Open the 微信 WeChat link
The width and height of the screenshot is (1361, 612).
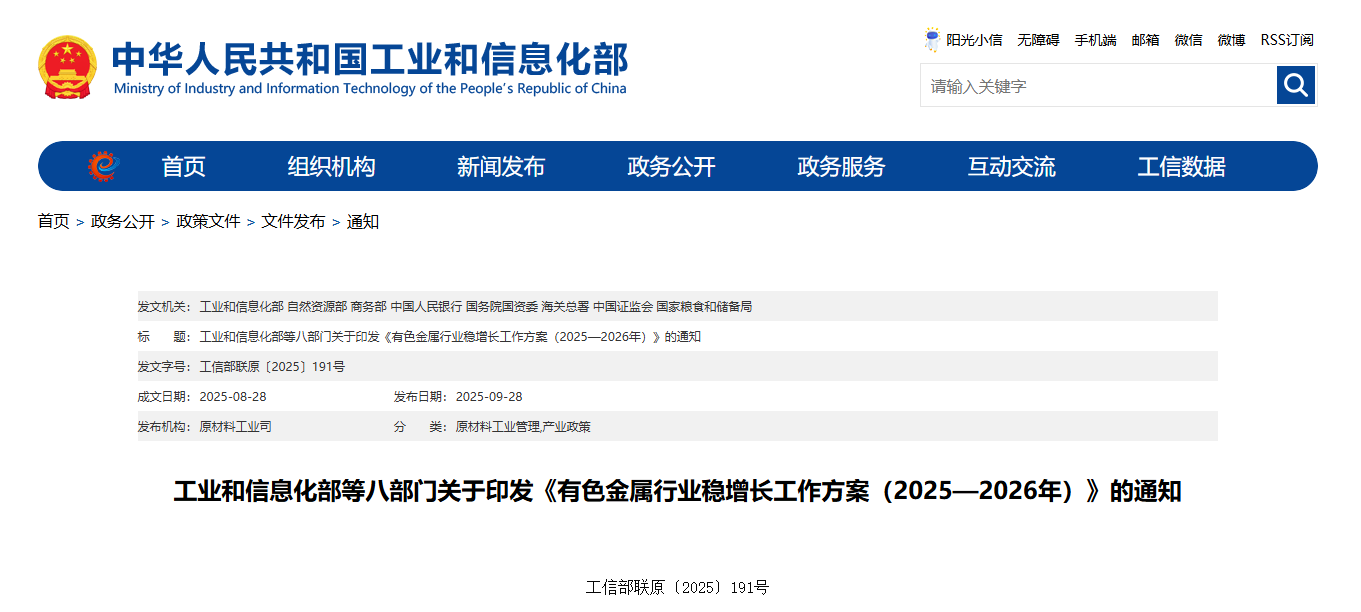(x=1188, y=39)
